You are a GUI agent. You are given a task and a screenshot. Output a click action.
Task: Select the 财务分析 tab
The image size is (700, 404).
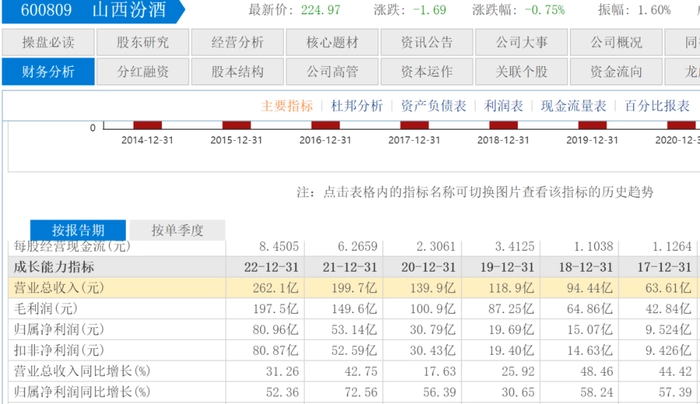tap(48, 72)
